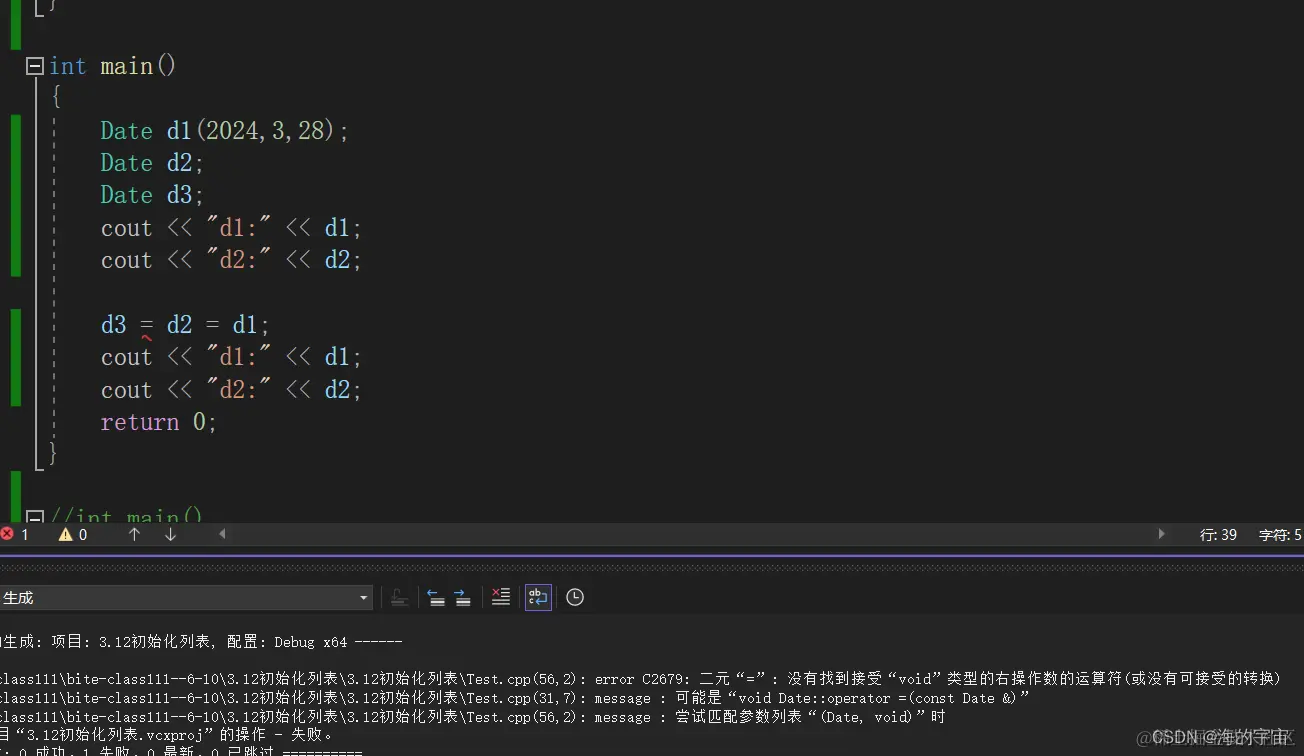Collapse the int main() function block
1304x756 pixels.
point(35,67)
